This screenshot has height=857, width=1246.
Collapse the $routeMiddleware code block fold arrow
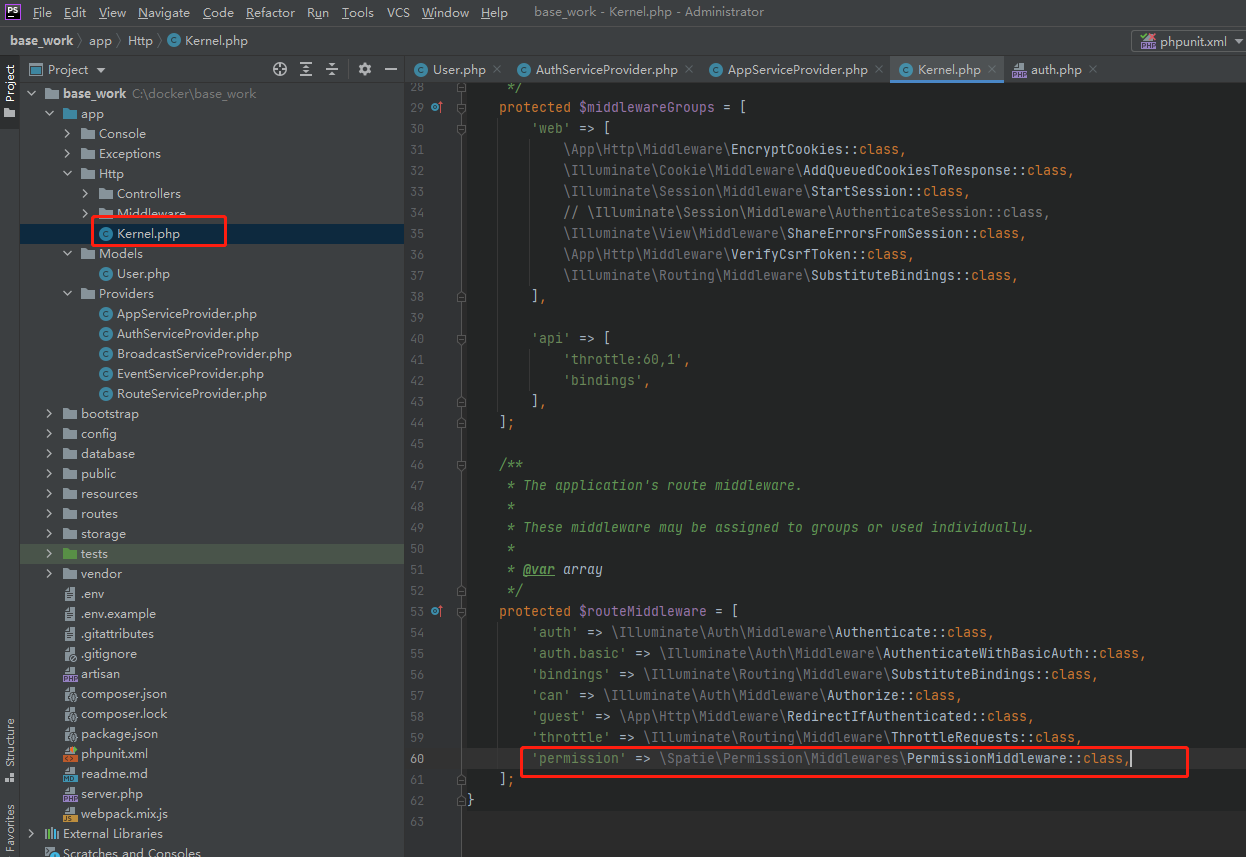459,611
